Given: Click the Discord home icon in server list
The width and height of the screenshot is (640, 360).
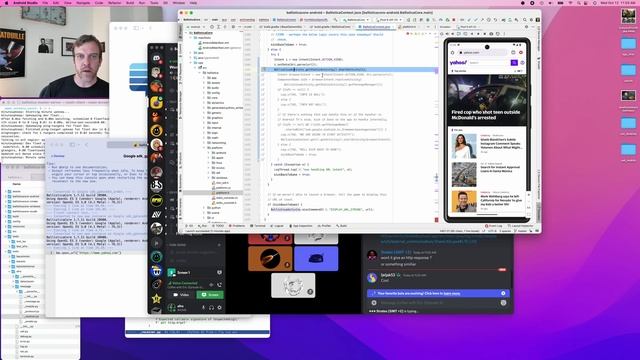Looking at the screenshot, I should tap(156, 59).
